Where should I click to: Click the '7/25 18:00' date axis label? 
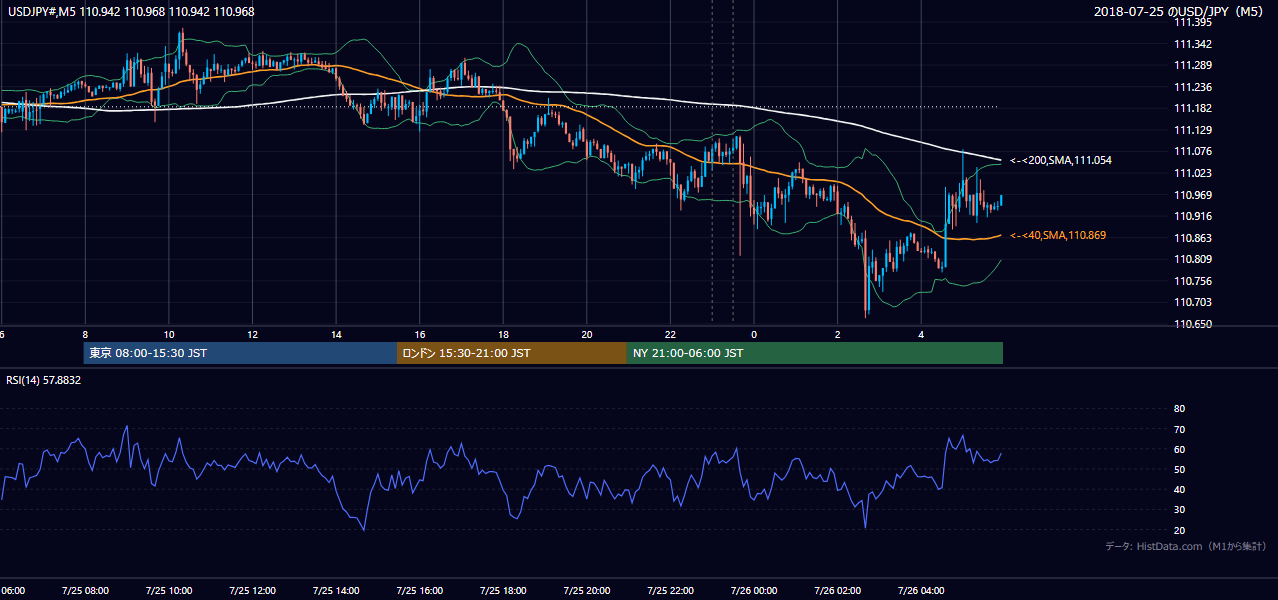503,590
